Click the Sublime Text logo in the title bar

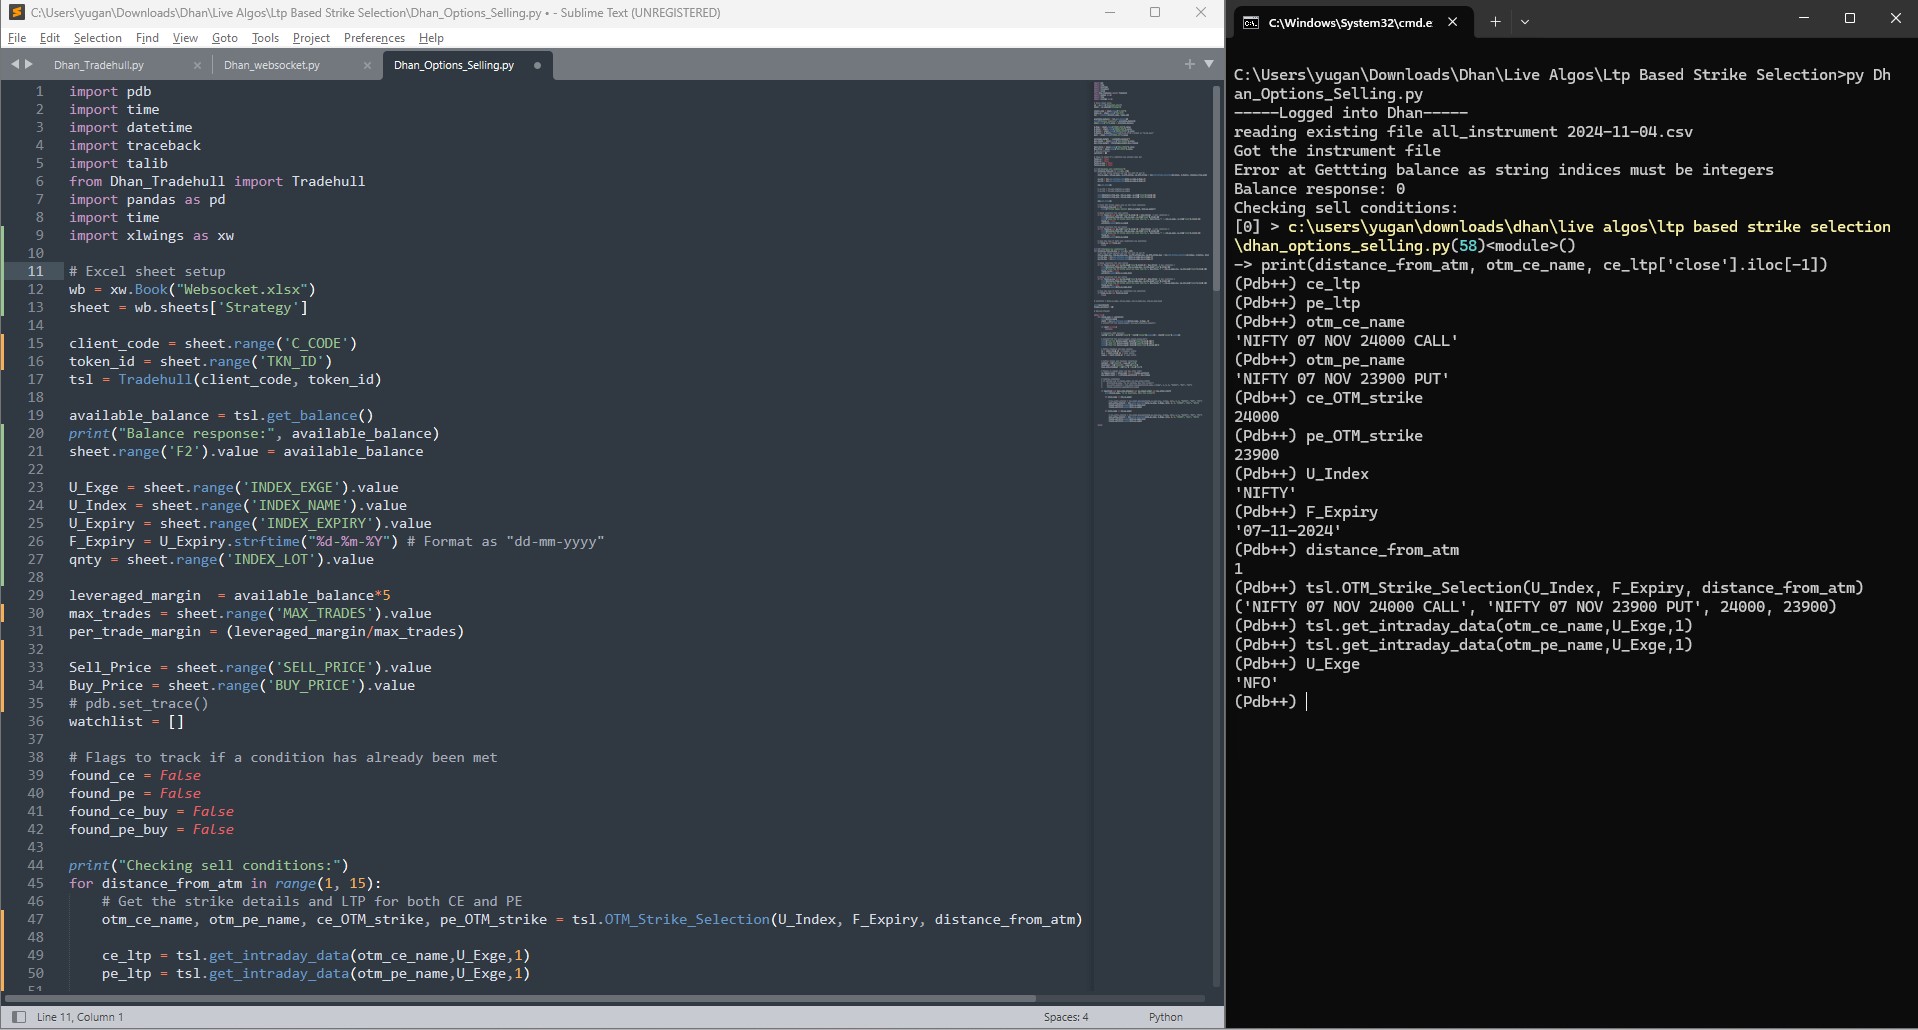(x=15, y=13)
